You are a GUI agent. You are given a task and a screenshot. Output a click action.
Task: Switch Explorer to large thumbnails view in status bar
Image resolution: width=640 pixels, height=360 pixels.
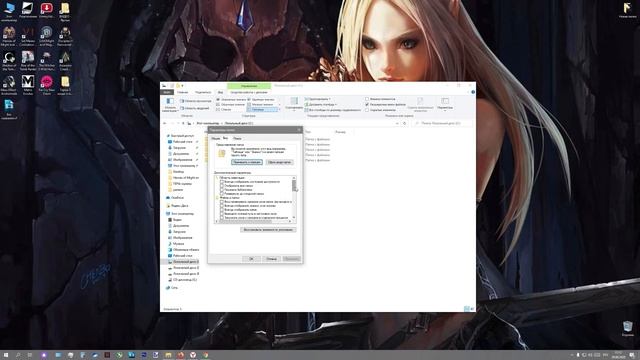472,309
